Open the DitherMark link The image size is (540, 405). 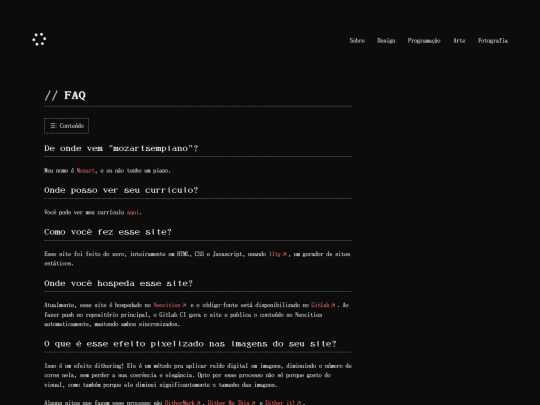click(183, 402)
